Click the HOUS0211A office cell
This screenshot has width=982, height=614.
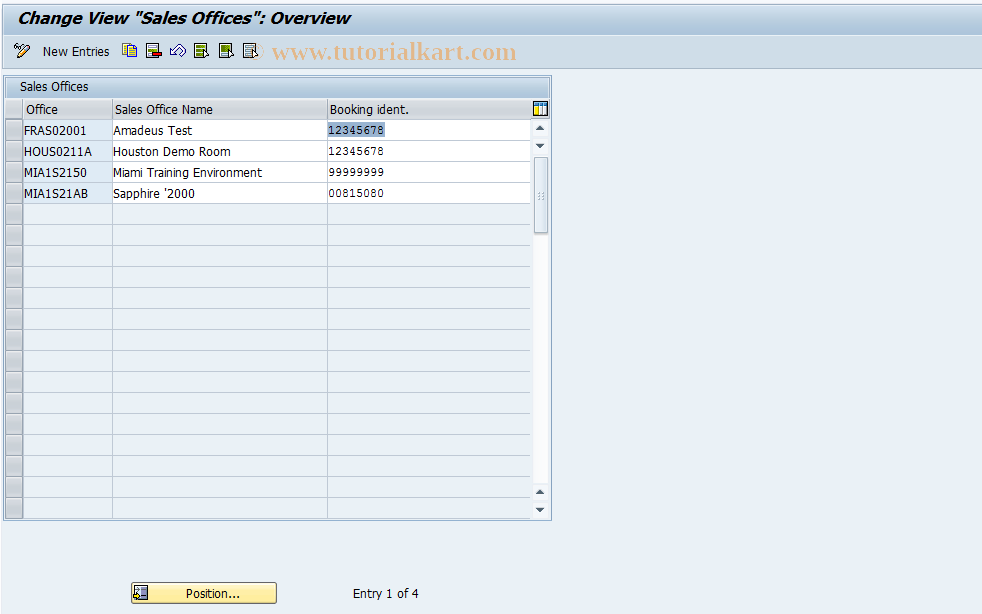coord(68,152)
